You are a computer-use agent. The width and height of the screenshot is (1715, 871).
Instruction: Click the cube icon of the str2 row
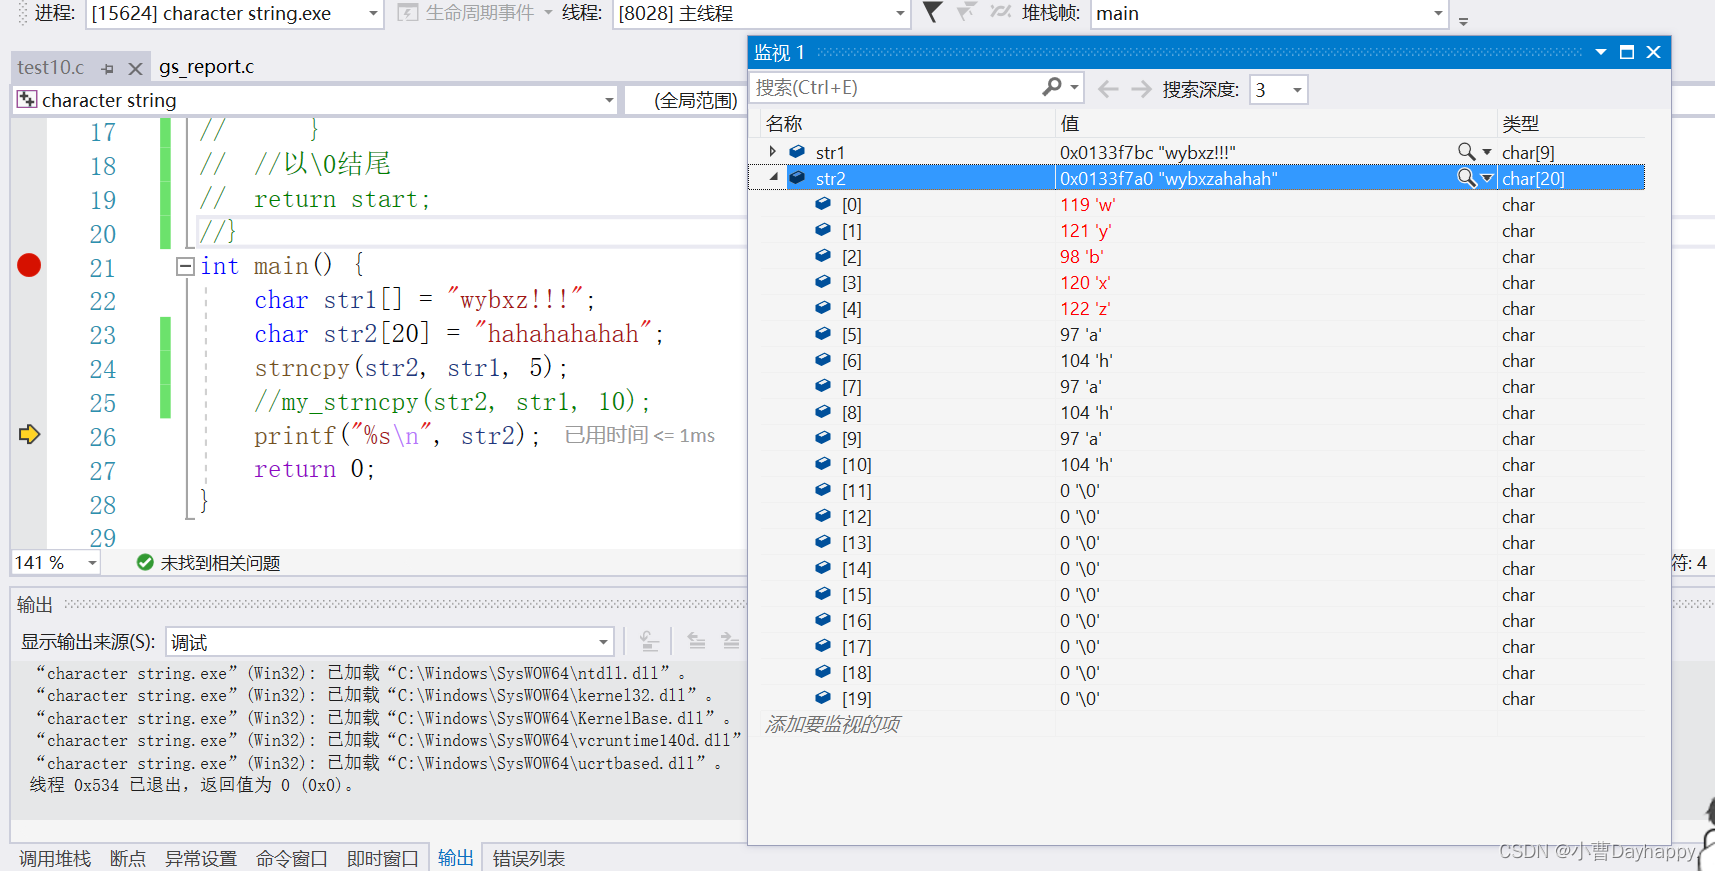coord(797,177)
